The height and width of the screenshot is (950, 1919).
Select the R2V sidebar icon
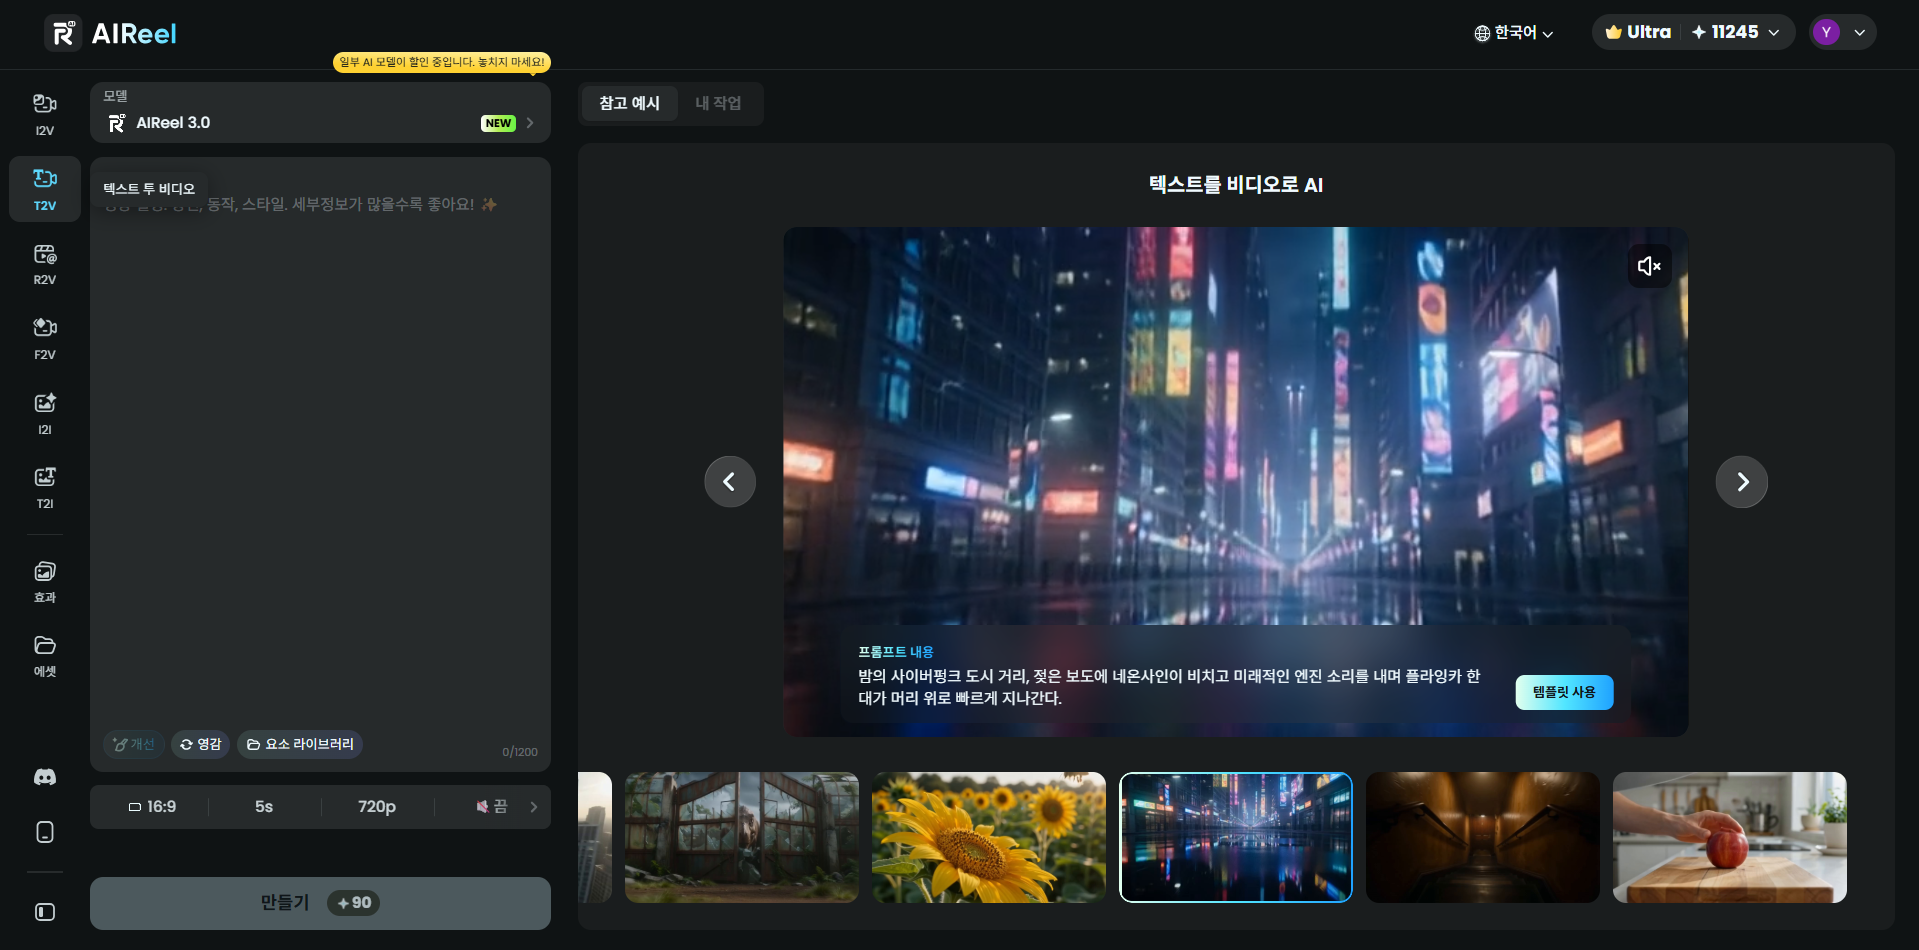pyautogui.click(x=45, y=264)
